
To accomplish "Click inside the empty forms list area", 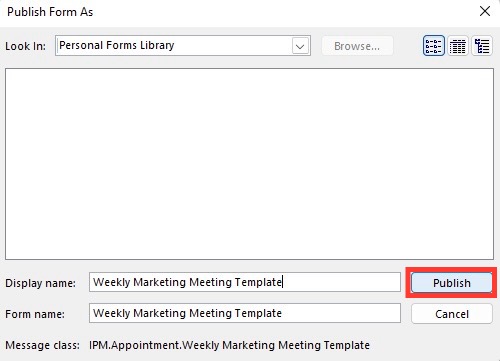I will (x=249, y=164).
